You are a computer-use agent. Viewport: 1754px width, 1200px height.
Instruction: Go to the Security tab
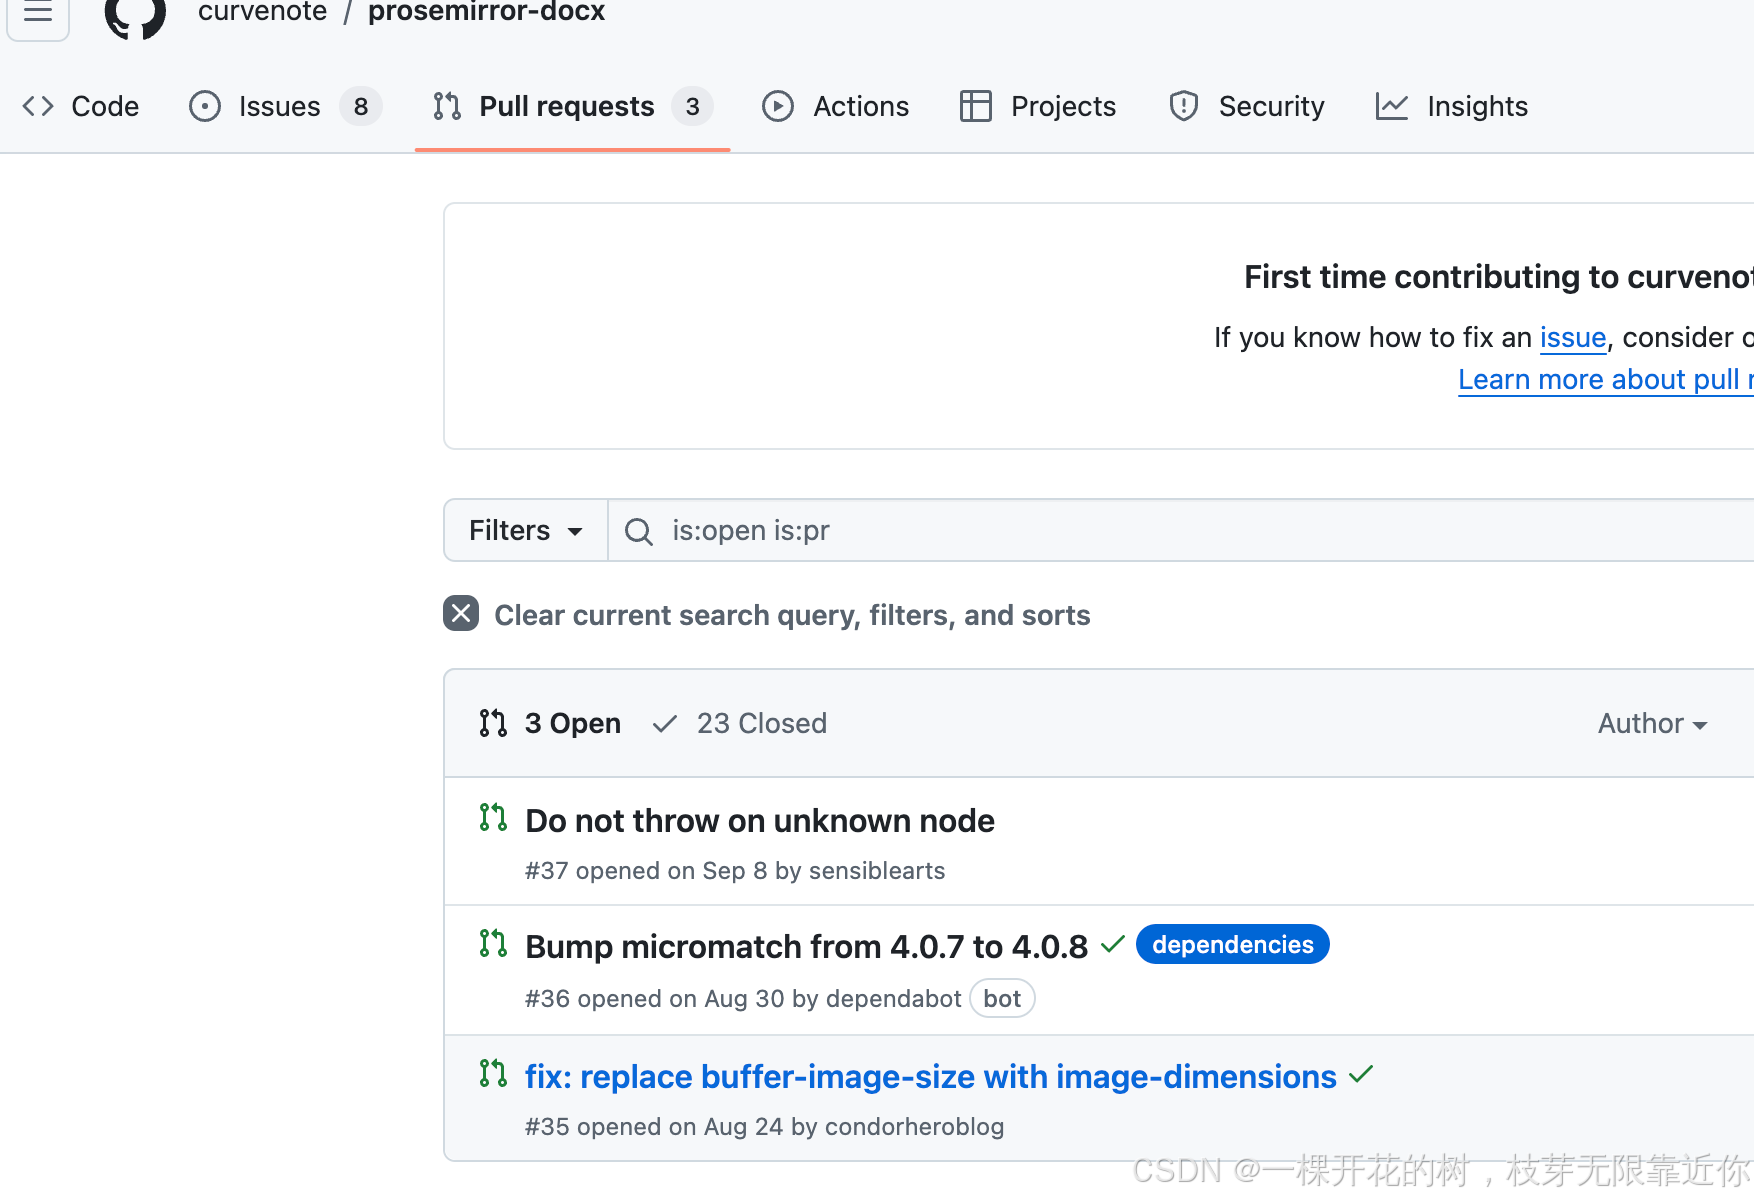pos(1246,106)
